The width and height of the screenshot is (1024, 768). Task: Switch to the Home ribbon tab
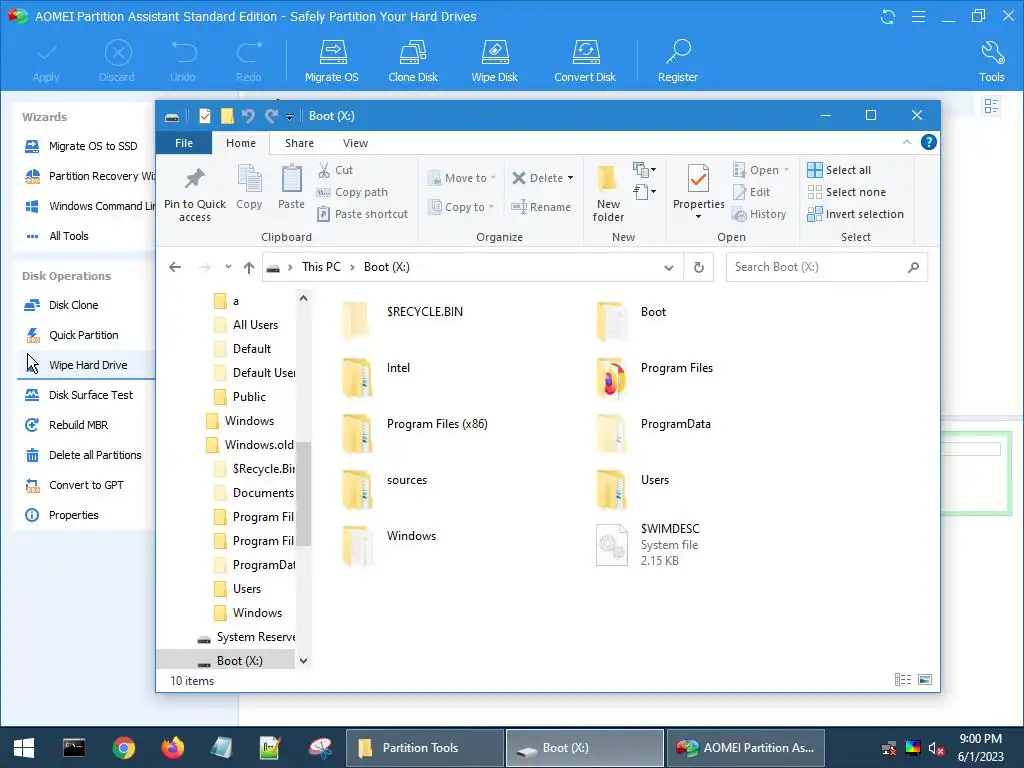(x=241, y=143)
